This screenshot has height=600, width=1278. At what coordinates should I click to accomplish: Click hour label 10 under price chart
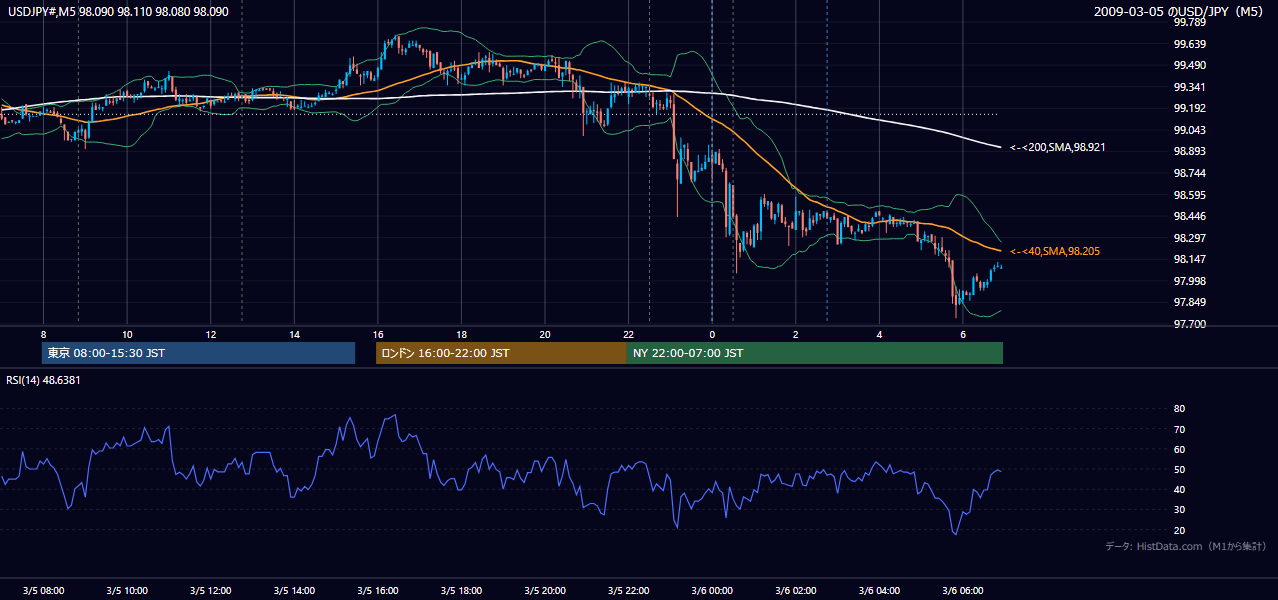click(127, 334)
